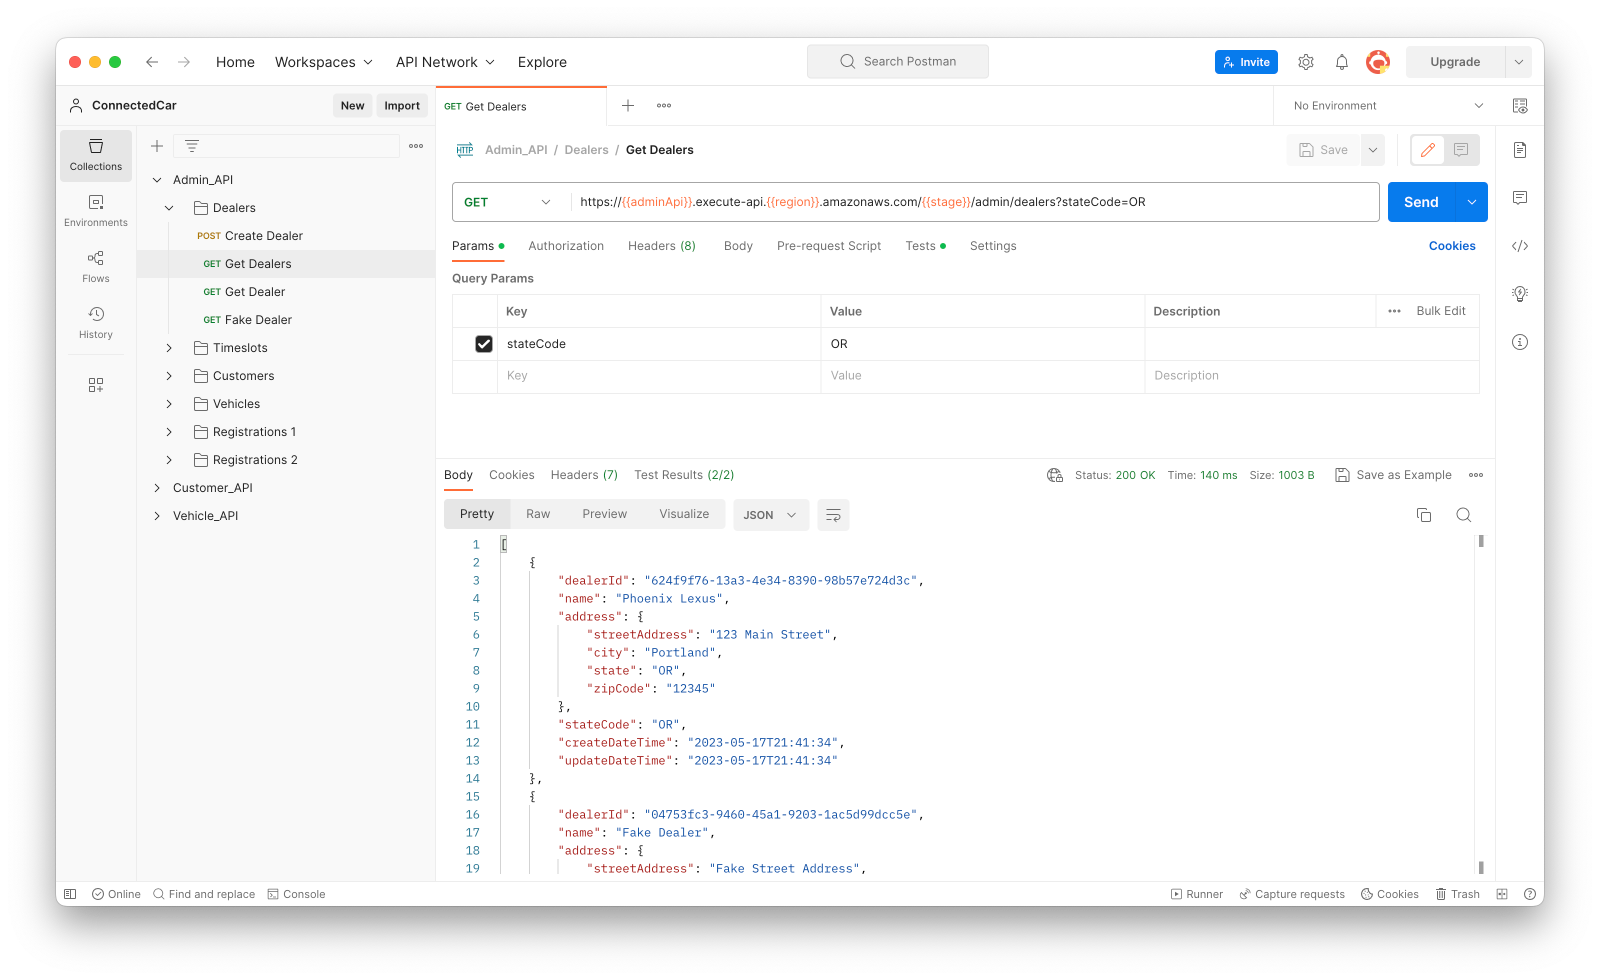Open related info lightbulb icon
The height and width of the screenshot is (980, 1600).
pos(1520,294)
